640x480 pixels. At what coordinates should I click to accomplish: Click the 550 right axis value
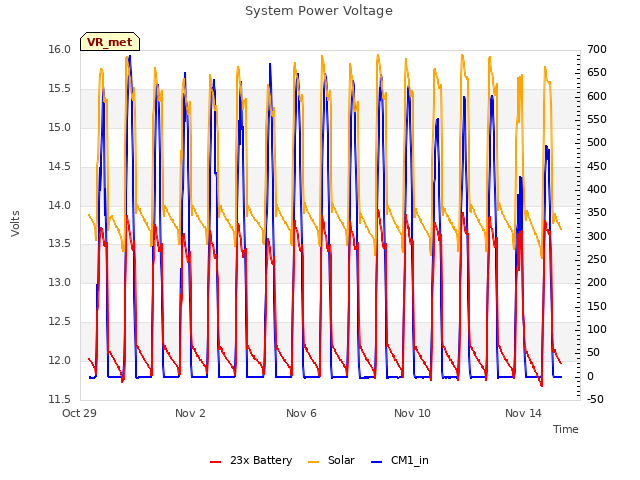(597, 119)
